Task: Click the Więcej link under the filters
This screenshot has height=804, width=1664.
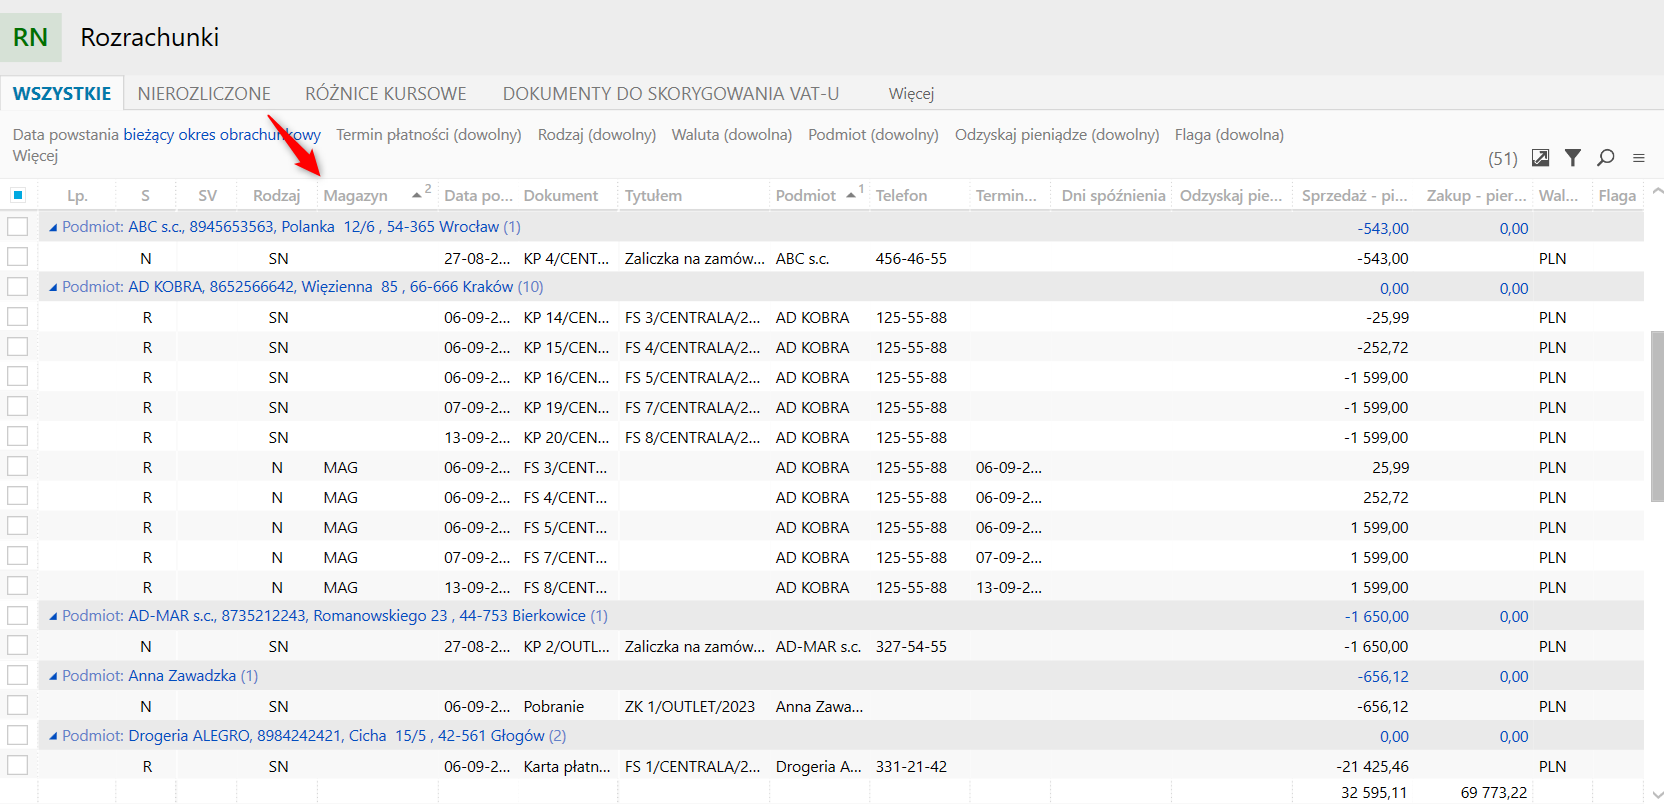Action: click(x=35, y=156)
